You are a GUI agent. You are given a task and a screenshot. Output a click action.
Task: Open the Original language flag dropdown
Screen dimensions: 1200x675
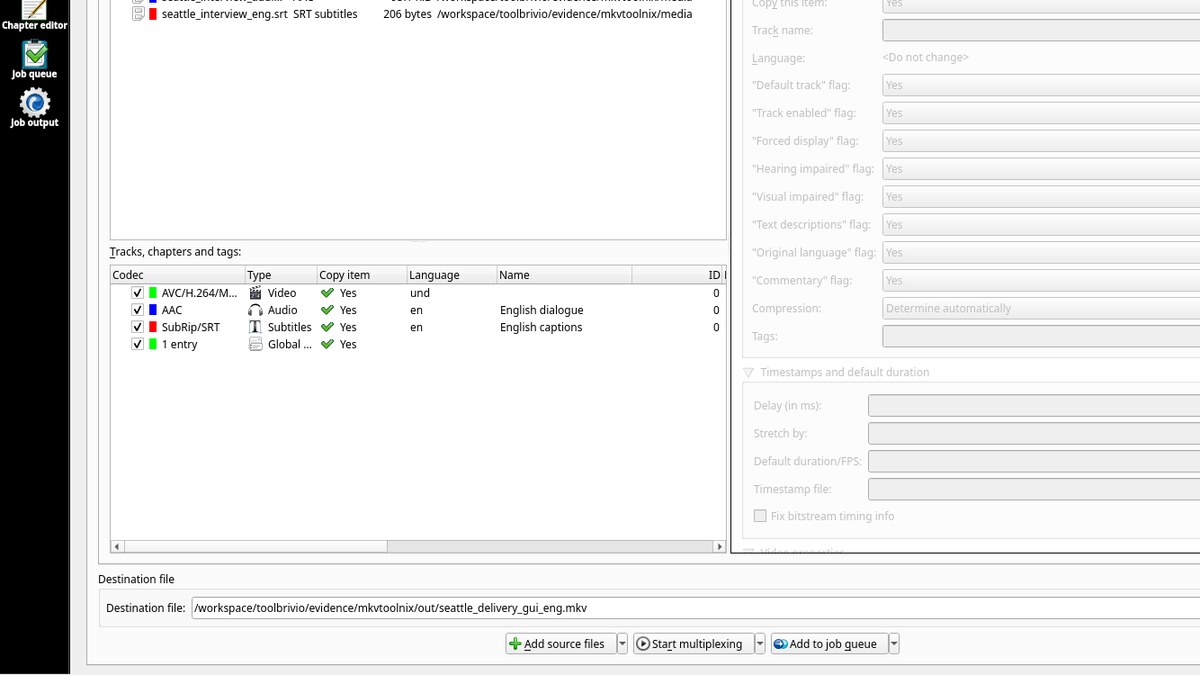coord(1041,253)
